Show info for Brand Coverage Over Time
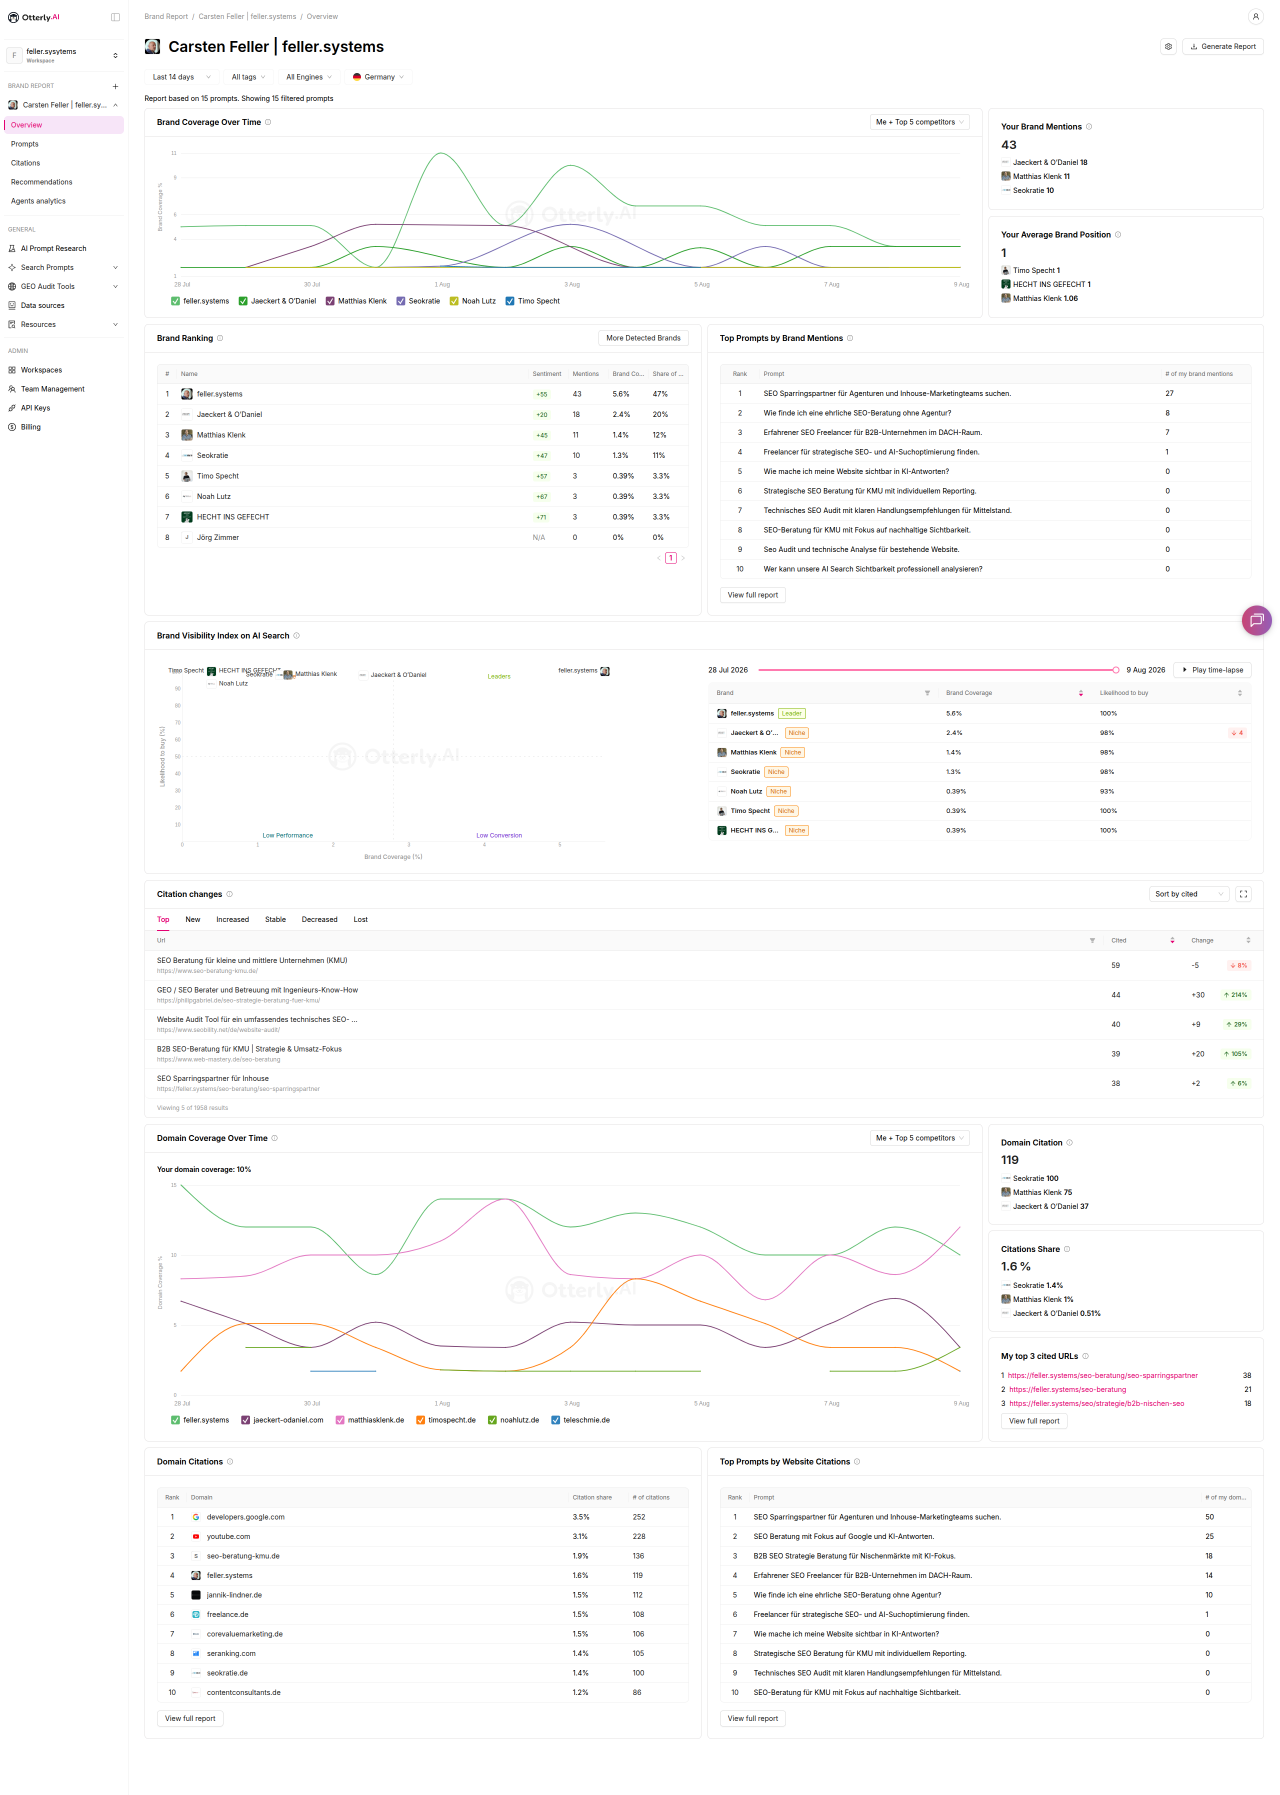Viewport: 1280px width, 1795px height. click(268, 122)
